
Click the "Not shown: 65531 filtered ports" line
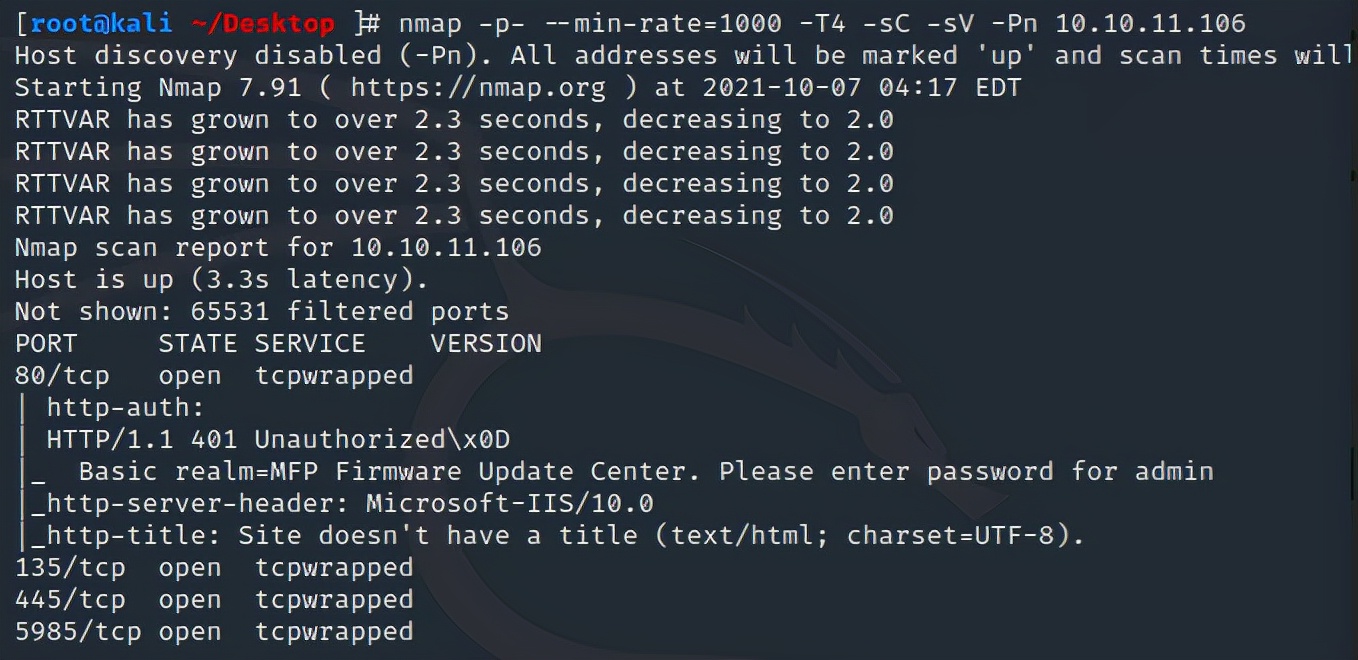point(262,311)
